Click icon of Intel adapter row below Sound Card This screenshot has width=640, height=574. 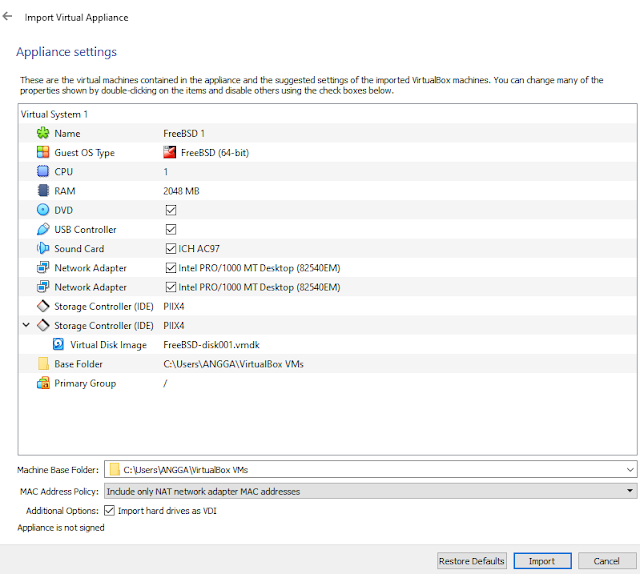click(x=43, y=267)
